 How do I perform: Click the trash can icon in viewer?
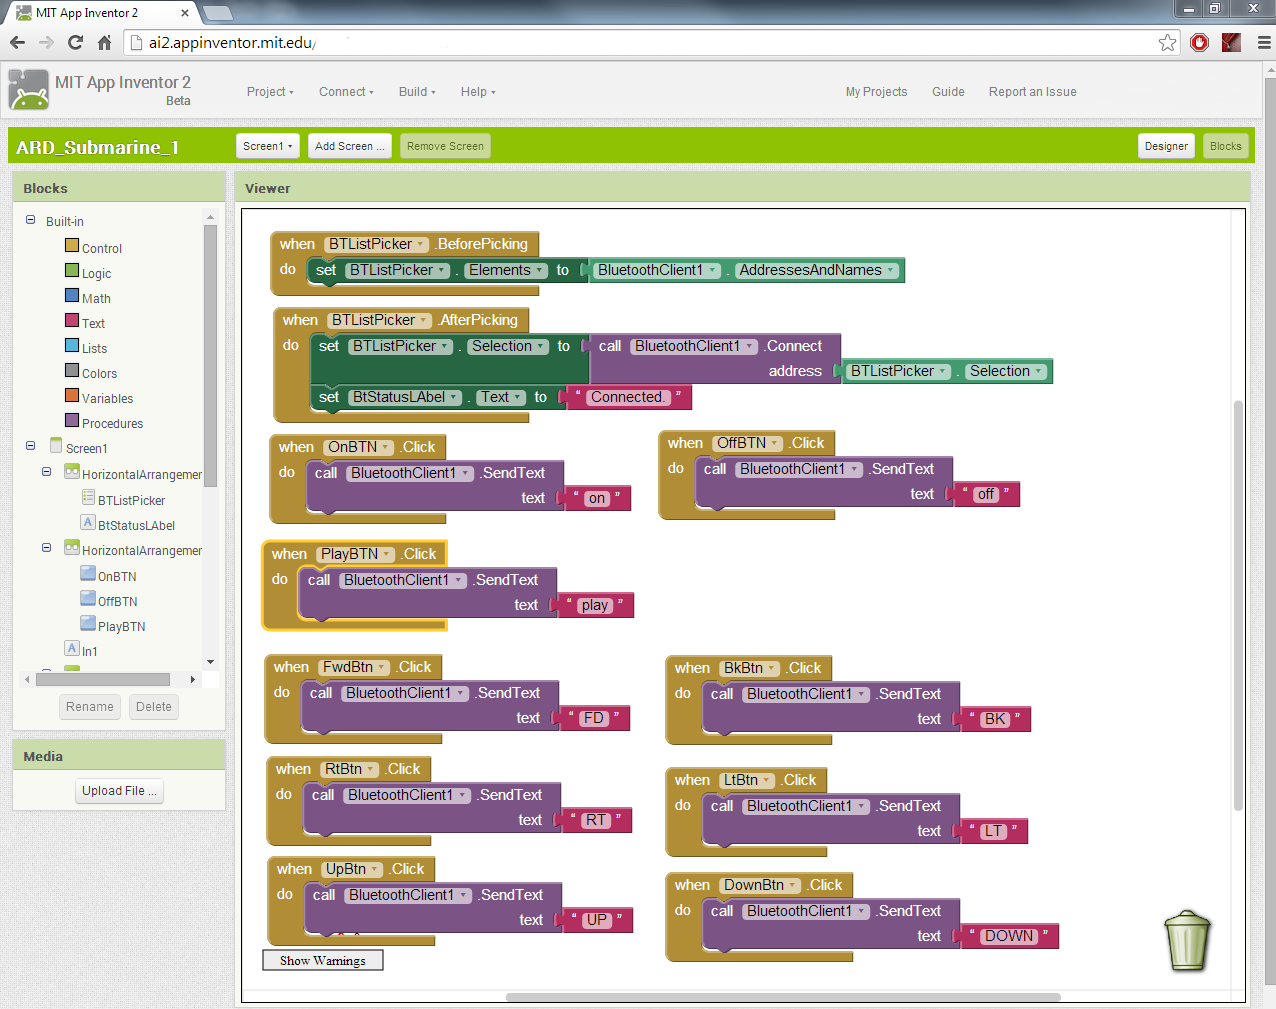point(1187,940)
